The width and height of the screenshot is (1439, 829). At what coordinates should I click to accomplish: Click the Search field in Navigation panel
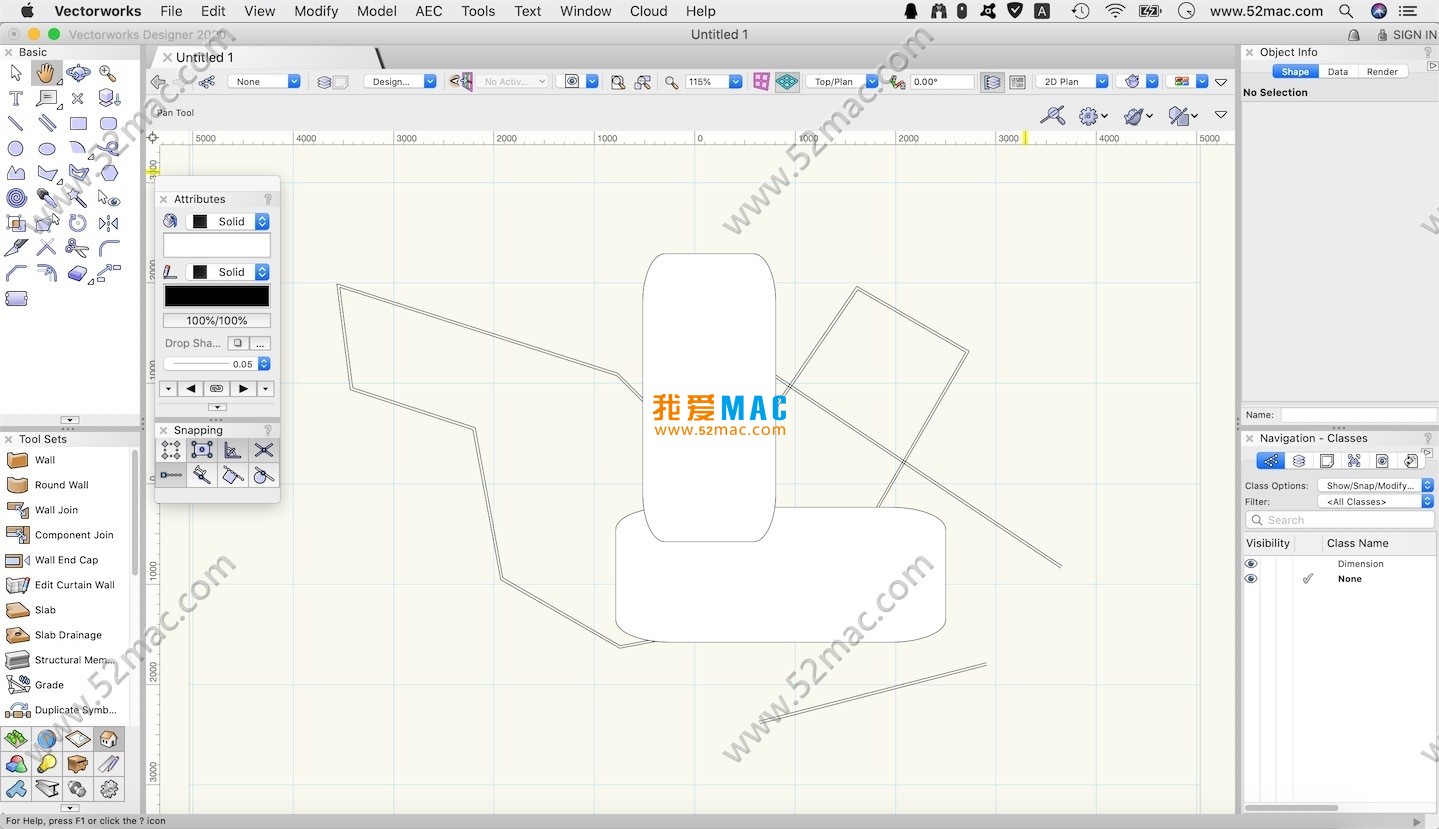coord(1340,520)
